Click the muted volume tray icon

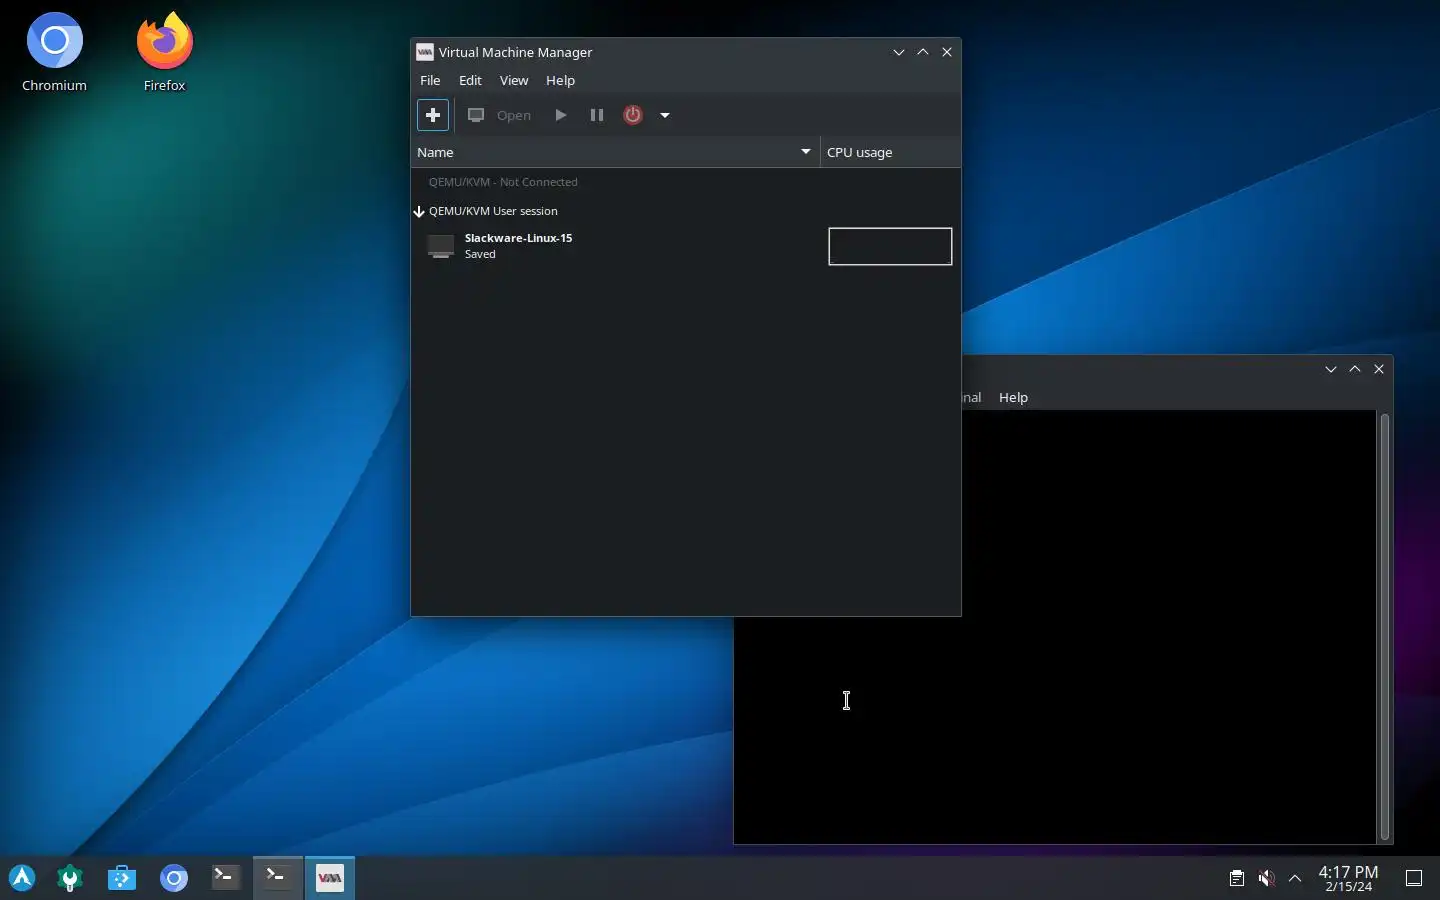[x=1266, y=878]
